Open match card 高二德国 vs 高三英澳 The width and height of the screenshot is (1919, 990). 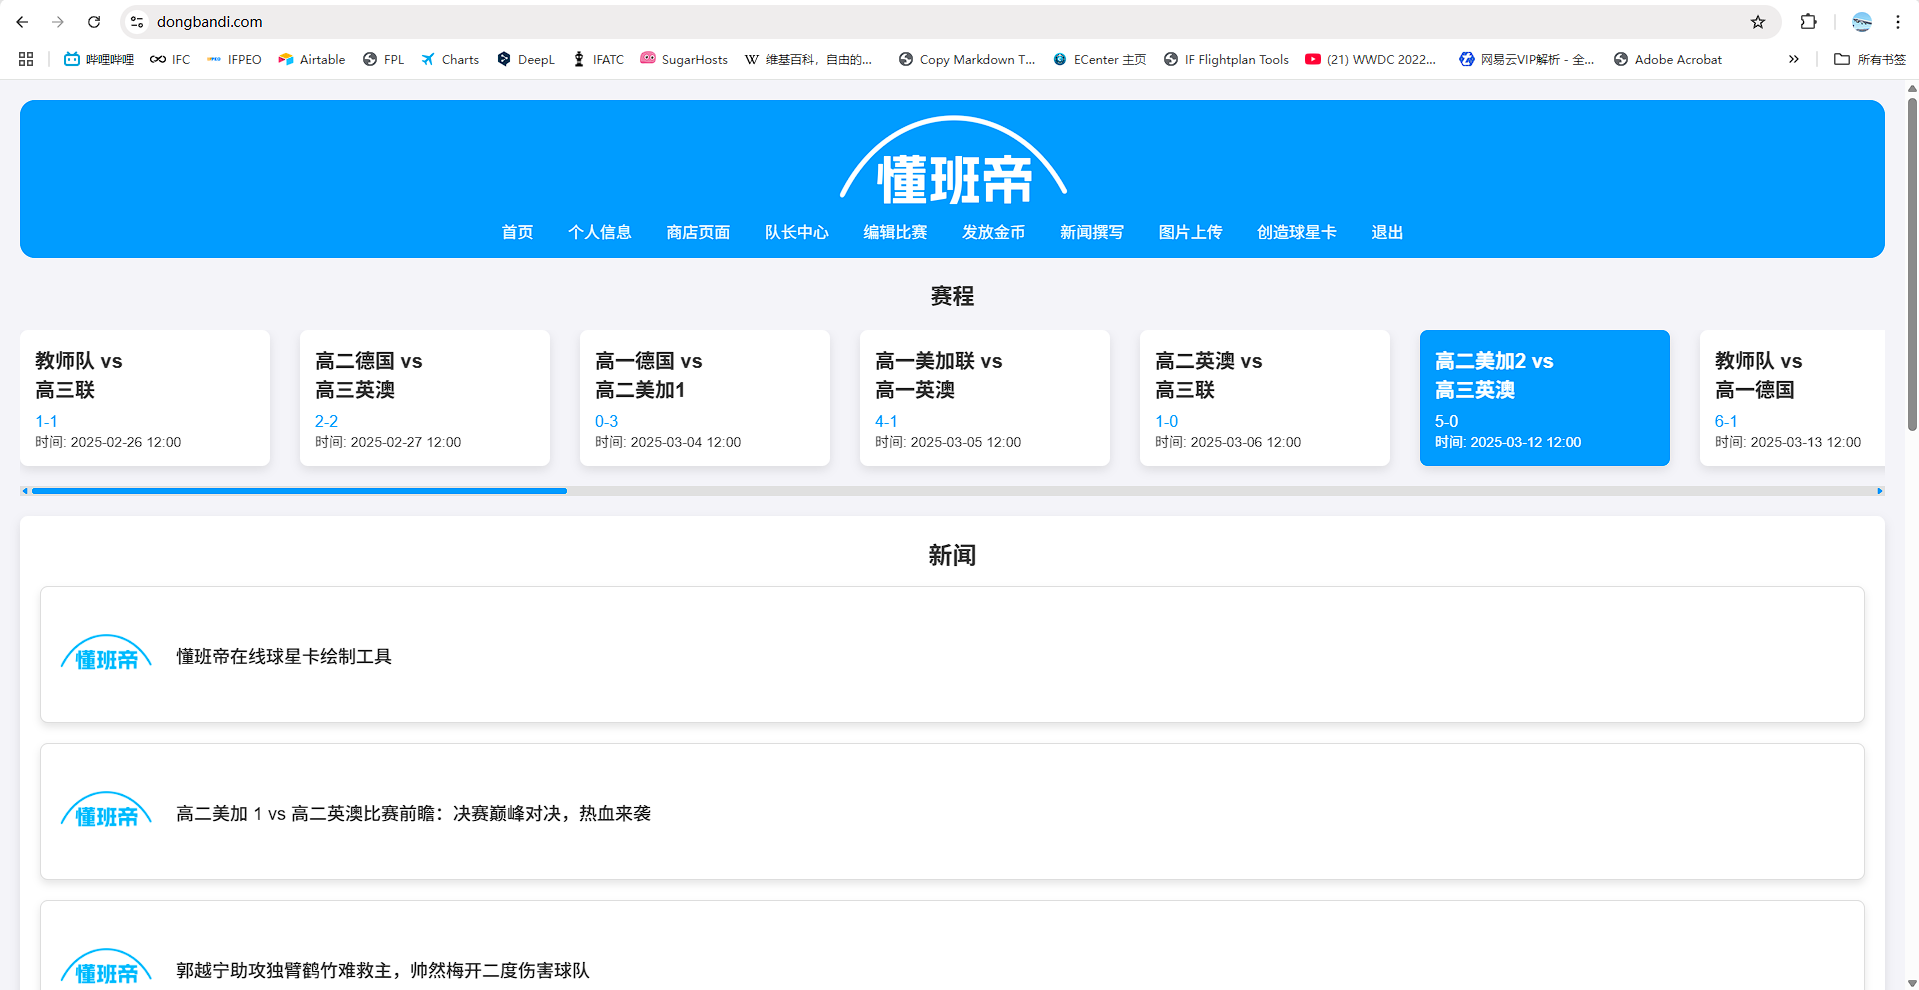425,398
